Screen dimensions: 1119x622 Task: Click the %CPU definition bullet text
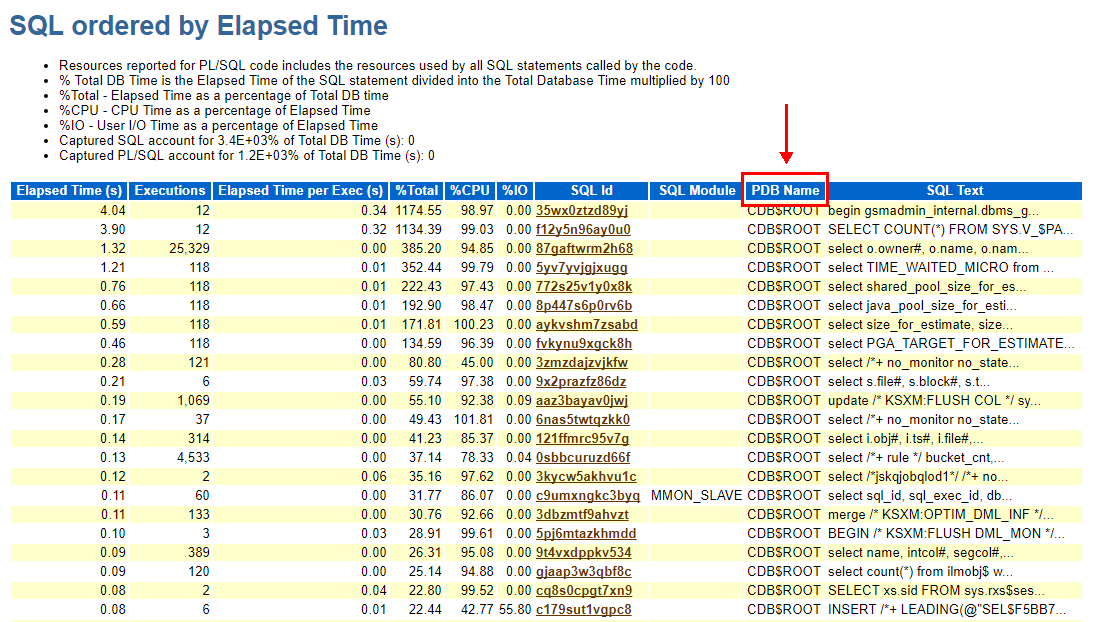pos(215,111)
